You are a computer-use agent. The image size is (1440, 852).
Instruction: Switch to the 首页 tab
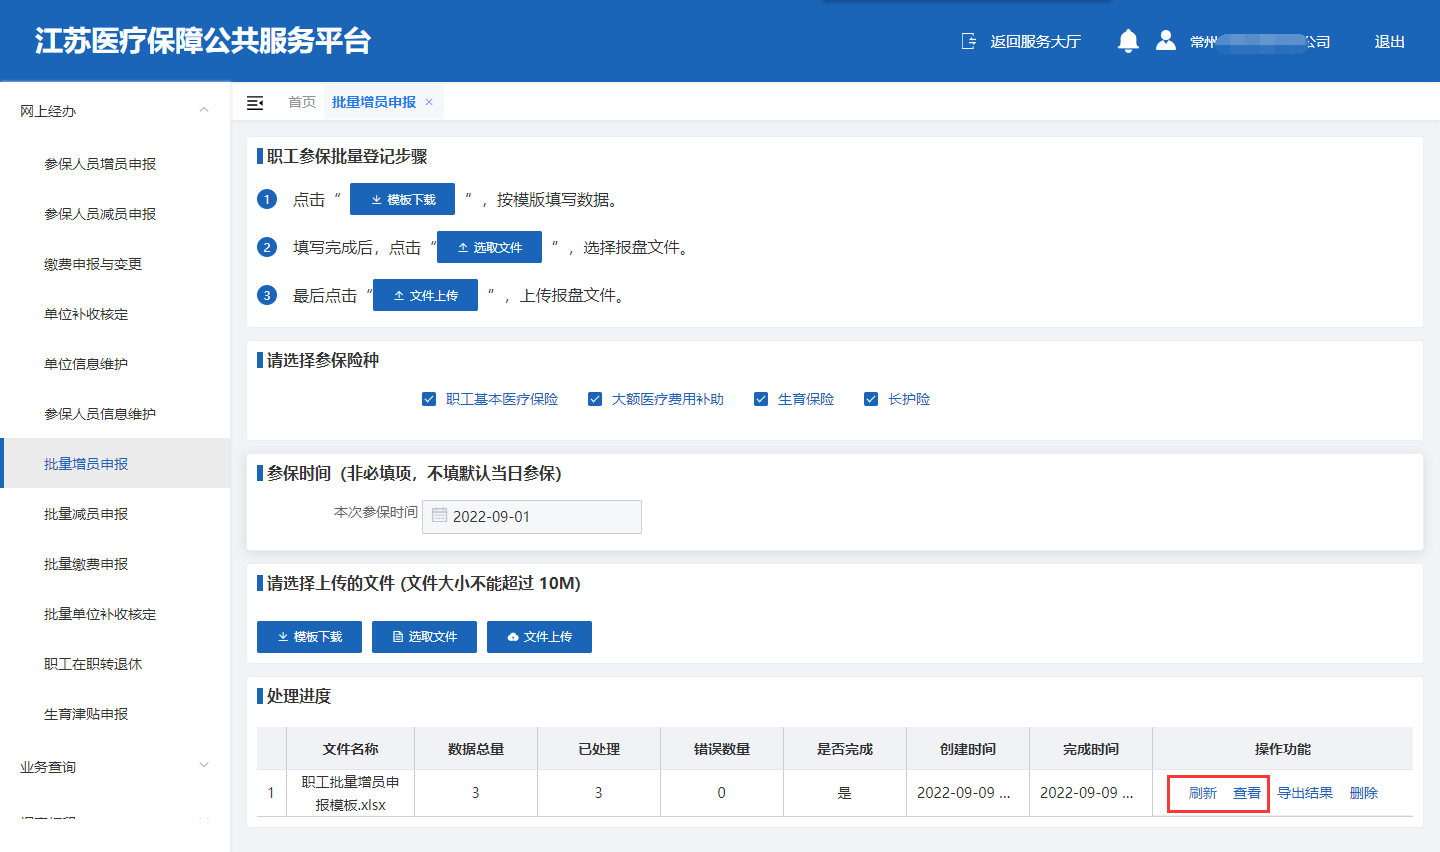(x=301, y=102)
